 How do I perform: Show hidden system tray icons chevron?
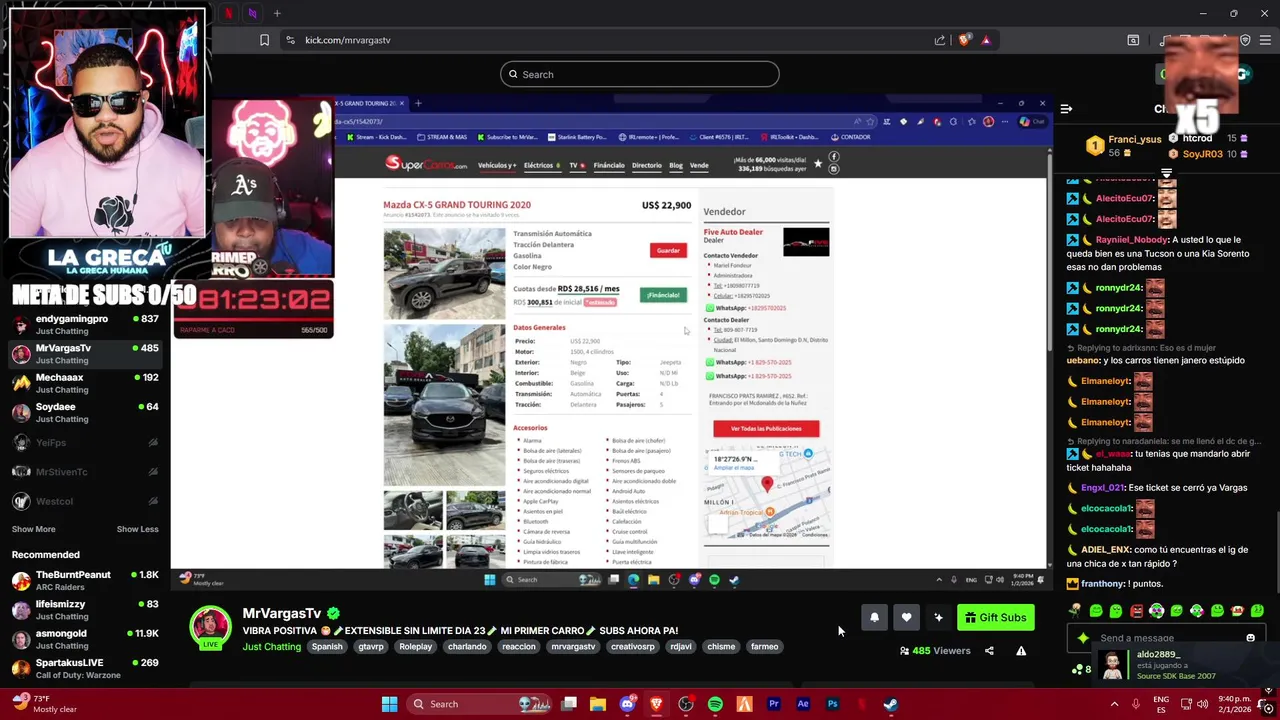click(x=1114, y=704)
